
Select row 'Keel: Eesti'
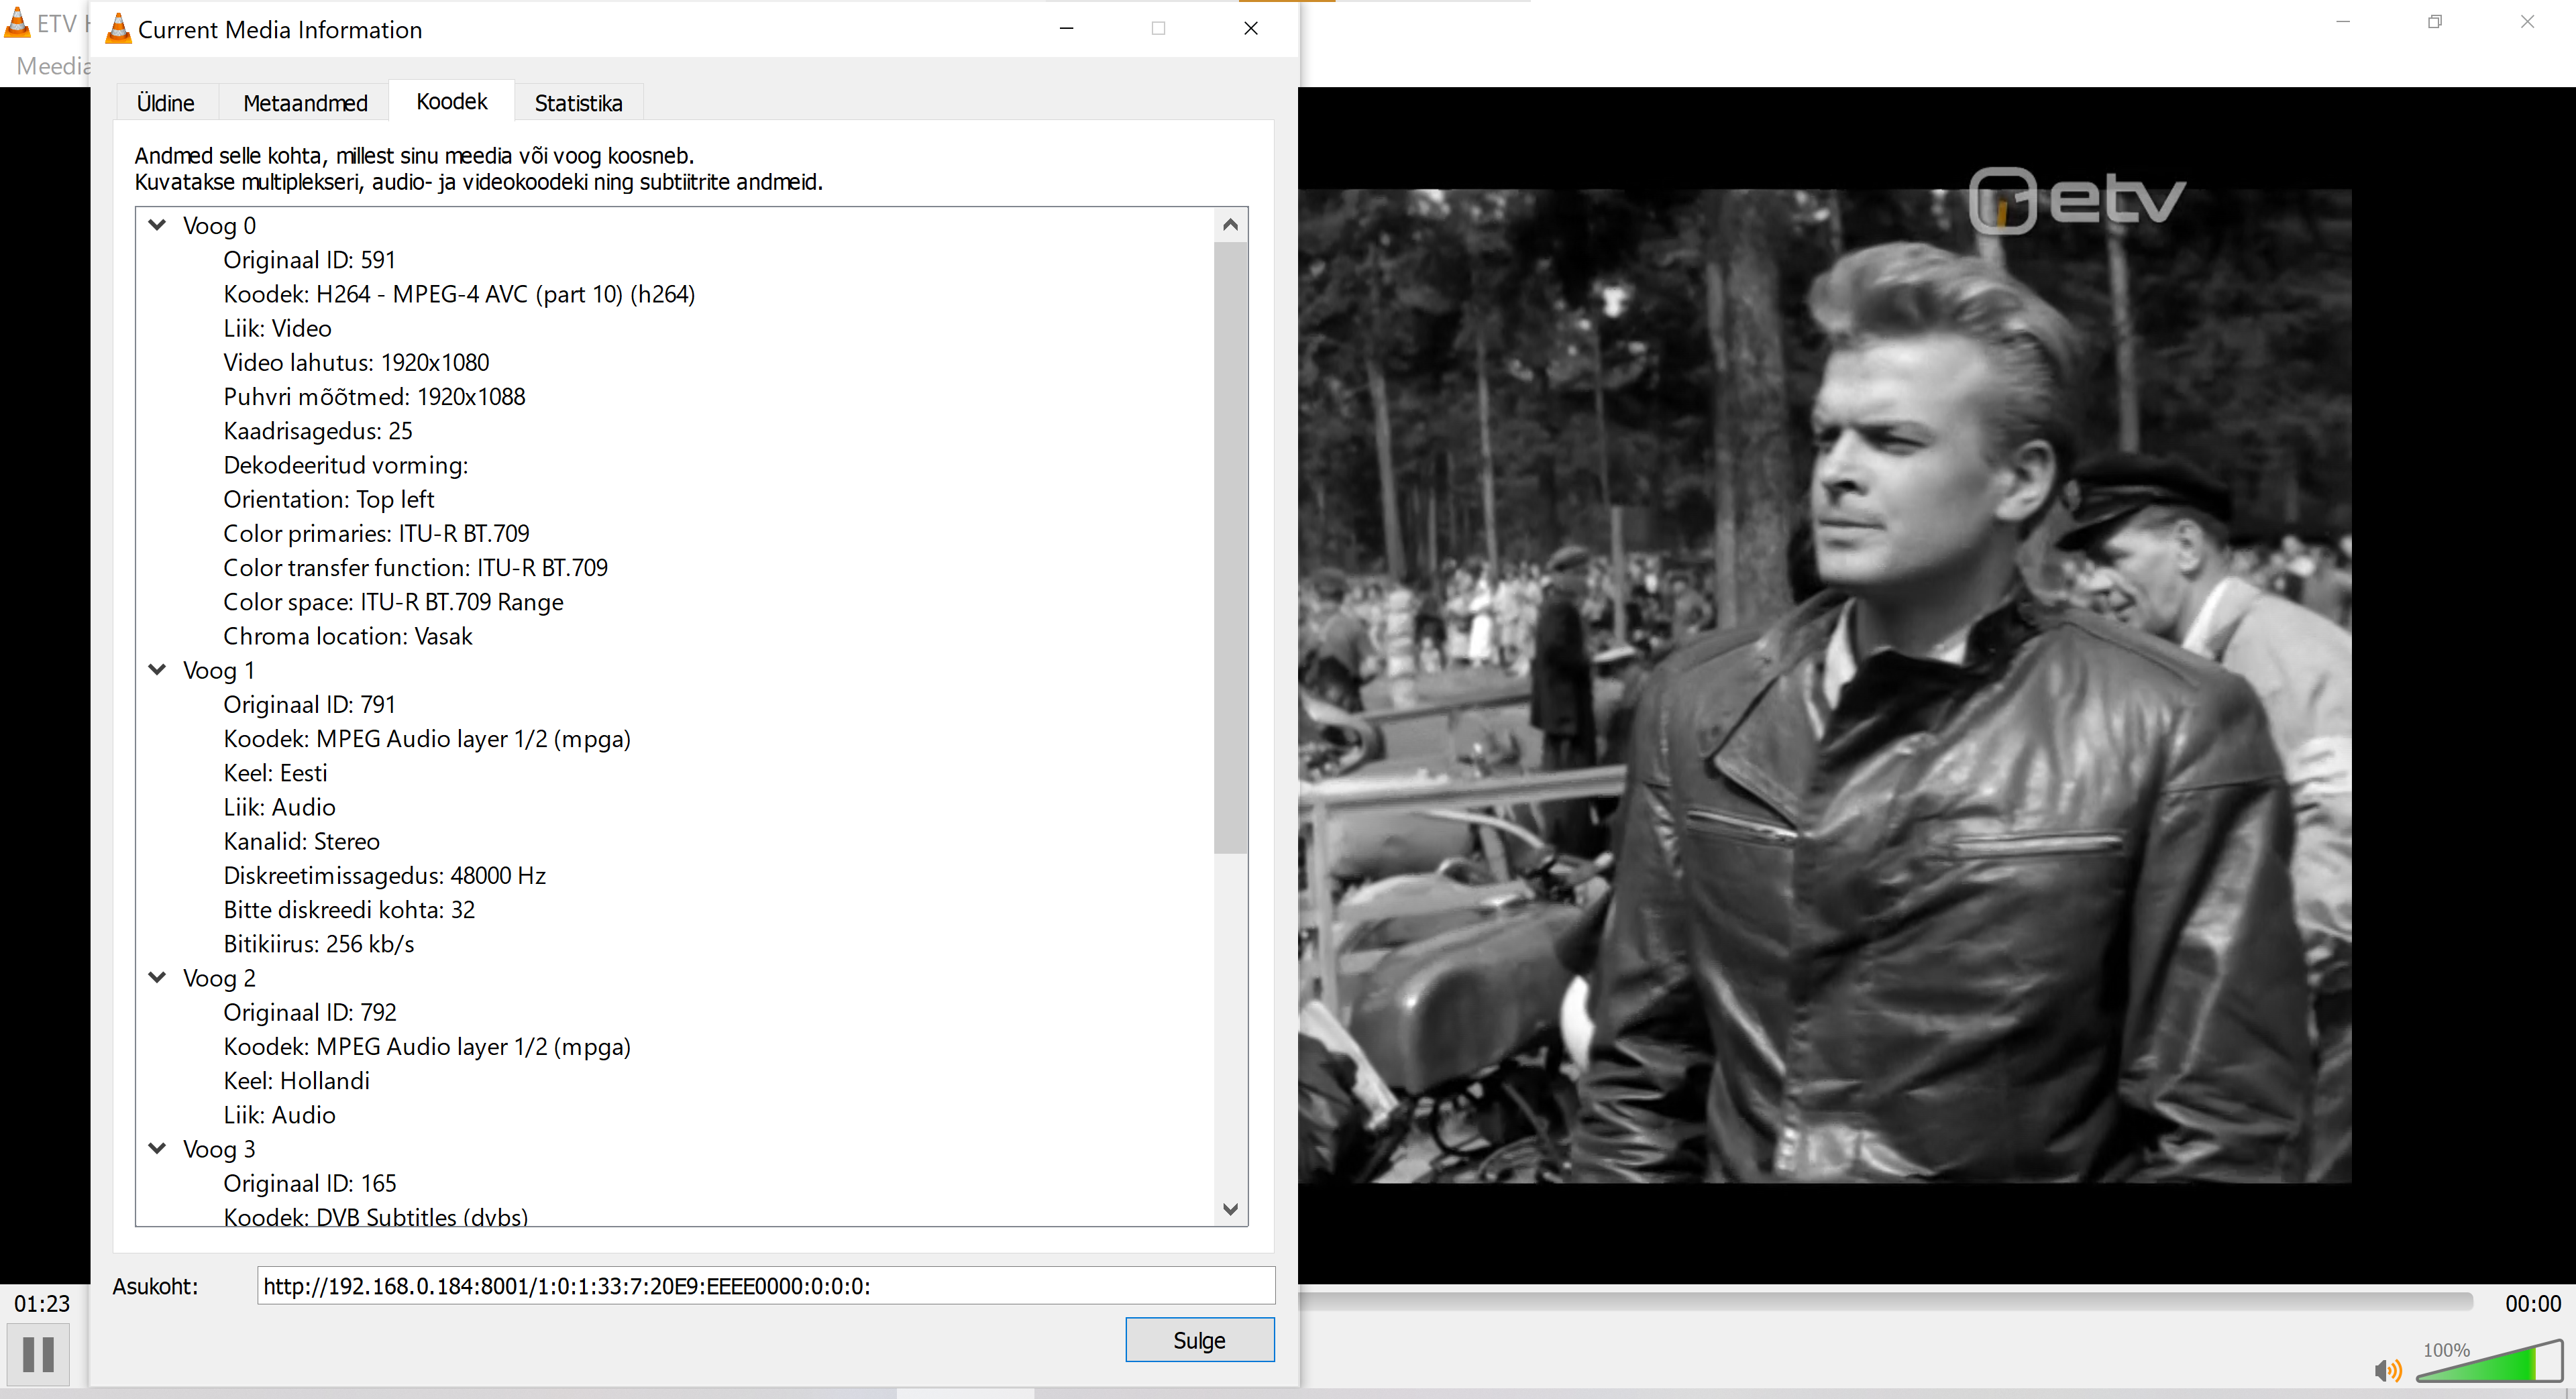tap(275, 773)
